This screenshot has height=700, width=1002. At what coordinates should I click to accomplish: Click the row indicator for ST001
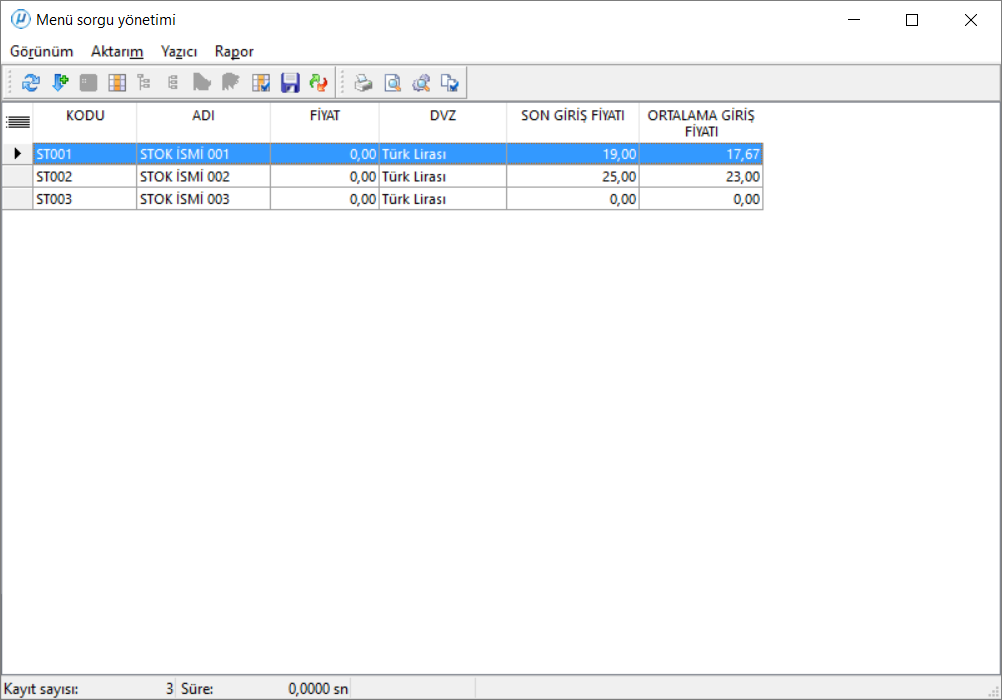[x=17, y=154]
